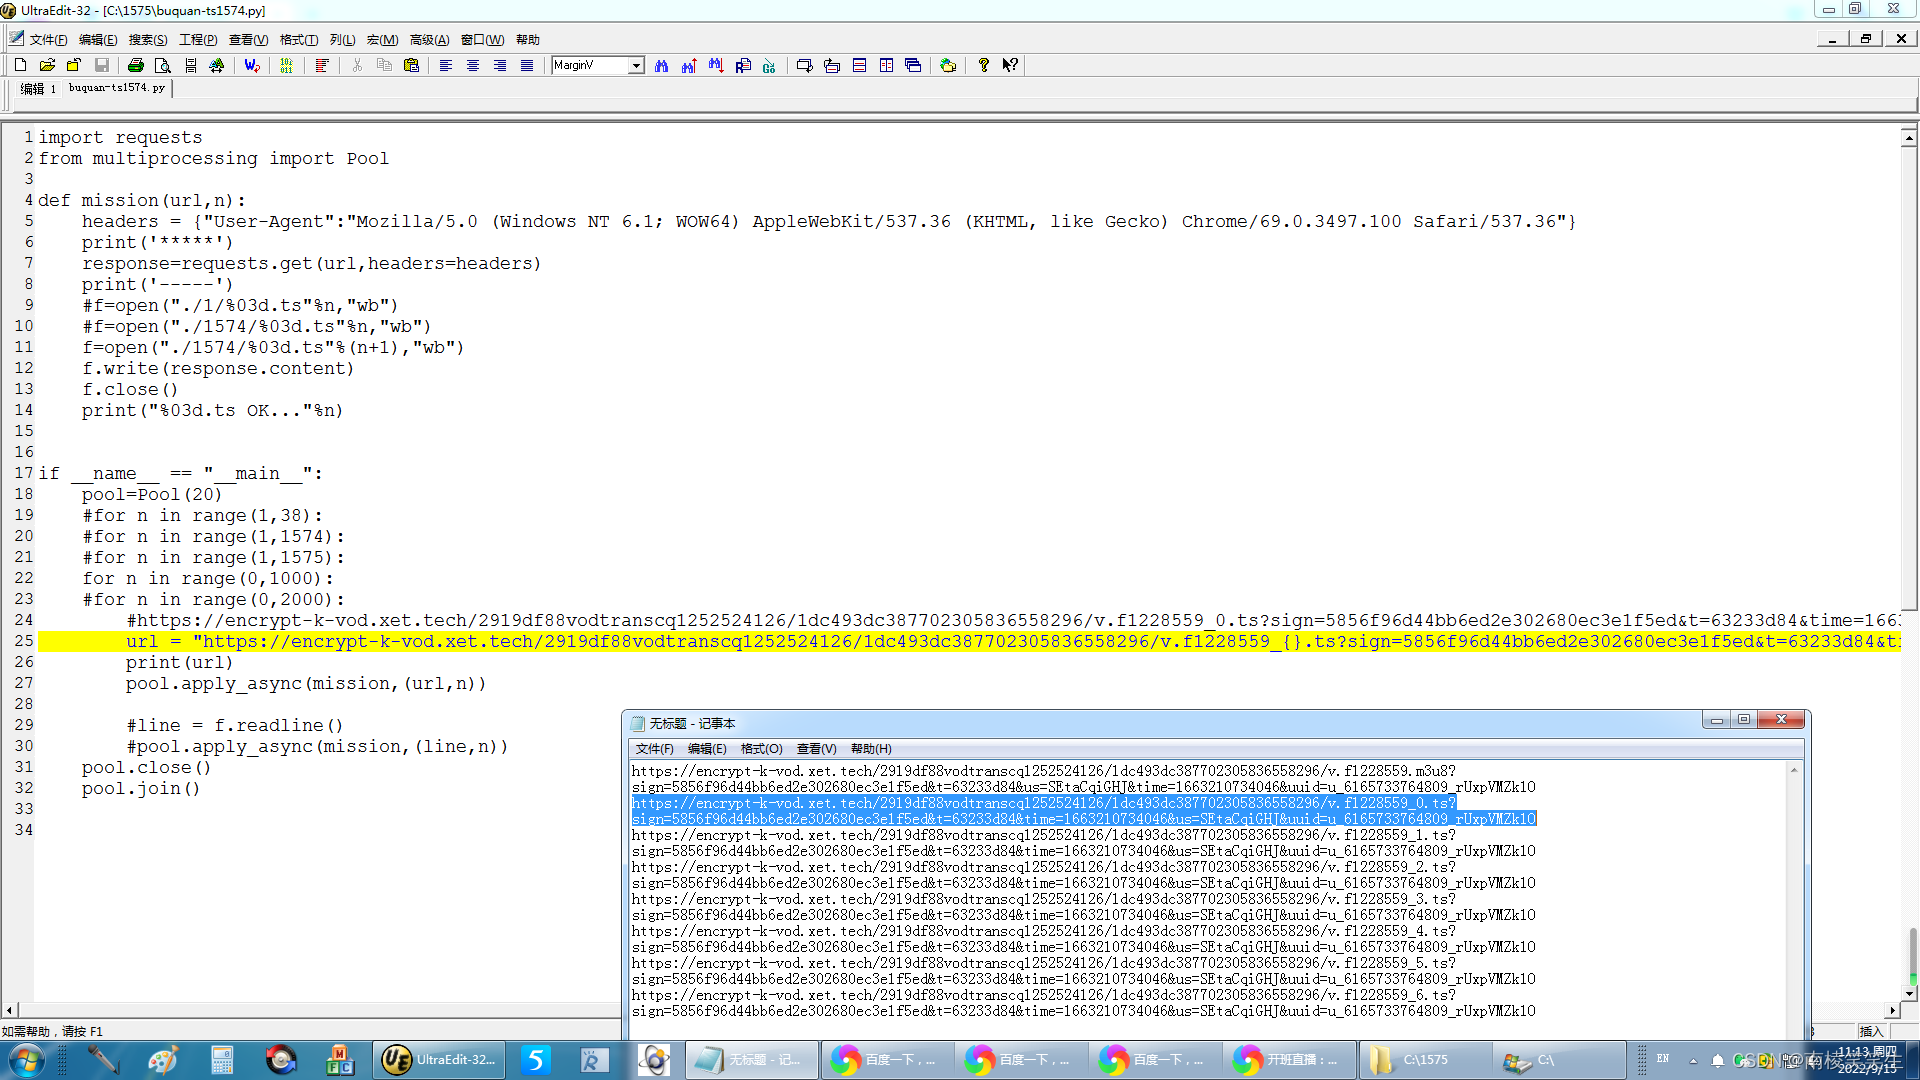The image size is (1920, 1080).
Task: Switch to Notepad 无标题 taskbar button
Action: (x=751, y=1060)
